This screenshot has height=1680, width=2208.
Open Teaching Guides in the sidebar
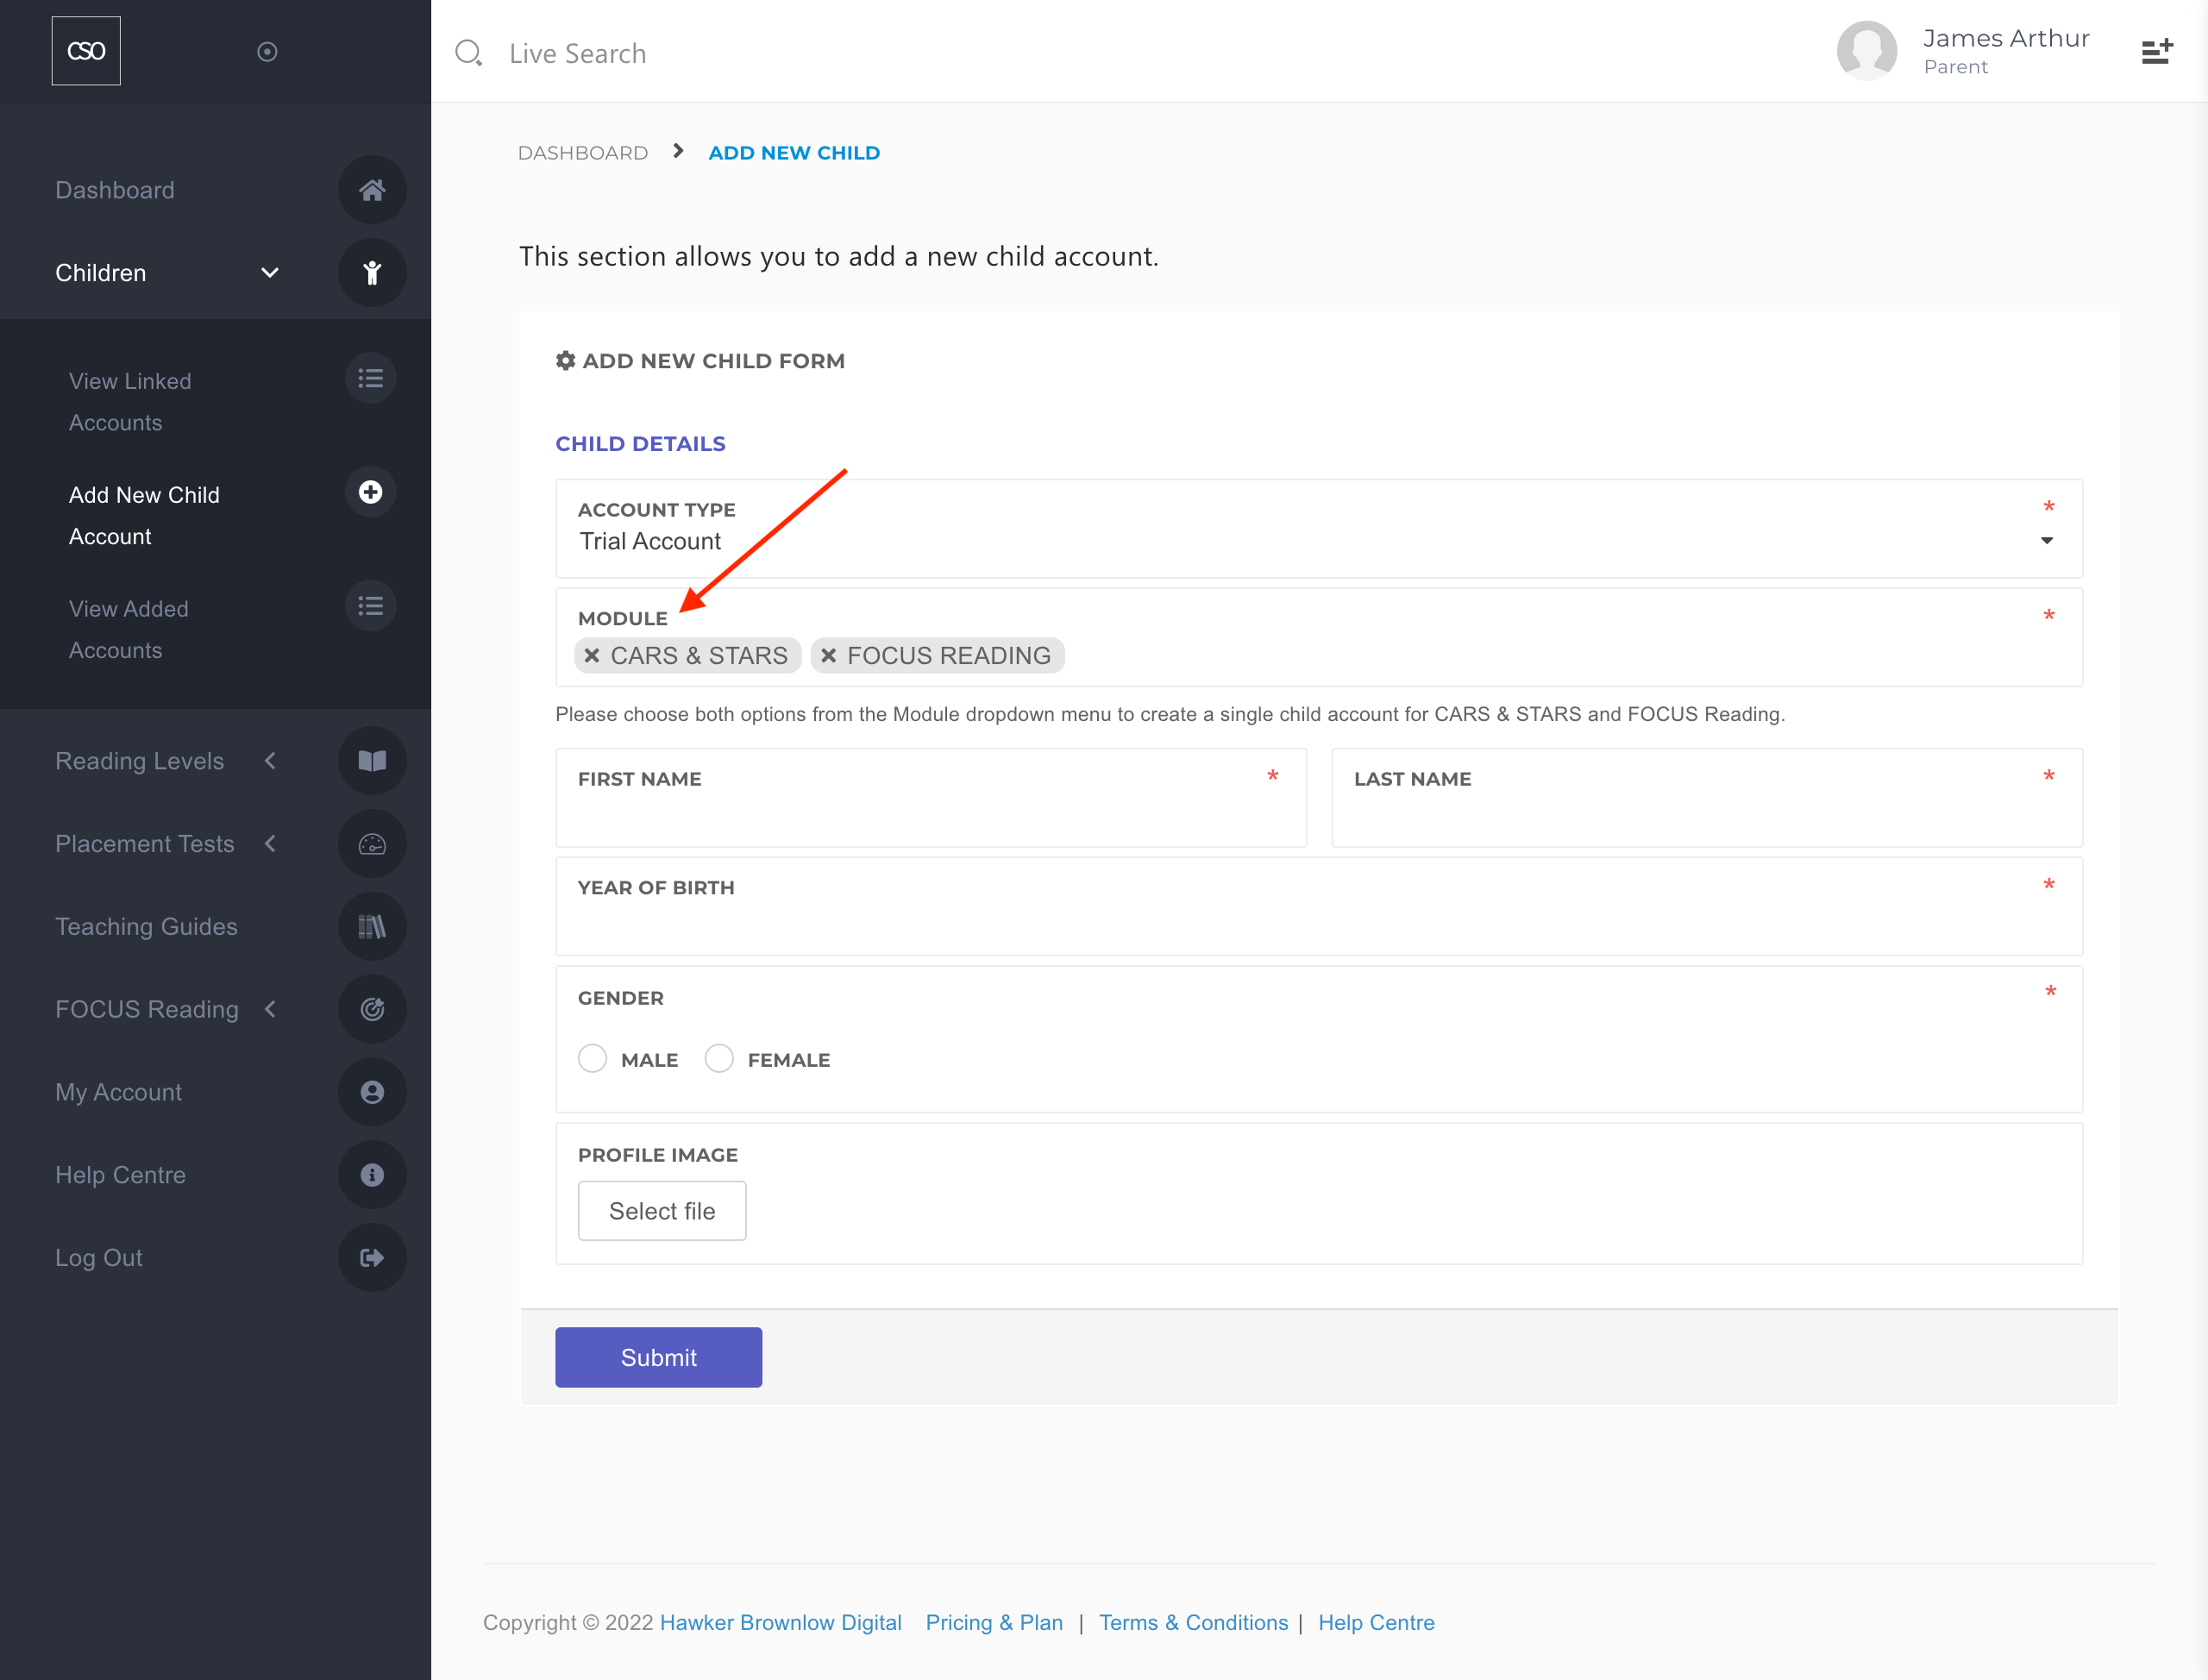point(146,927)
